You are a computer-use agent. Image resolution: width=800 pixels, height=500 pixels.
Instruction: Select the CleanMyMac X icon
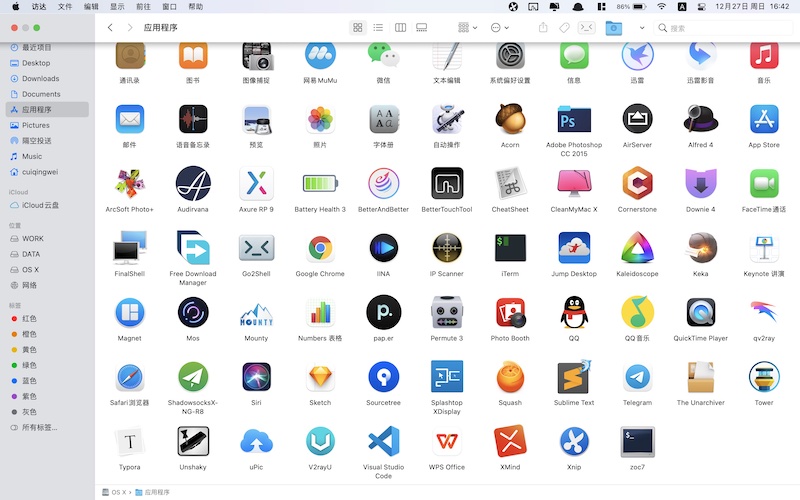(574, 183)
